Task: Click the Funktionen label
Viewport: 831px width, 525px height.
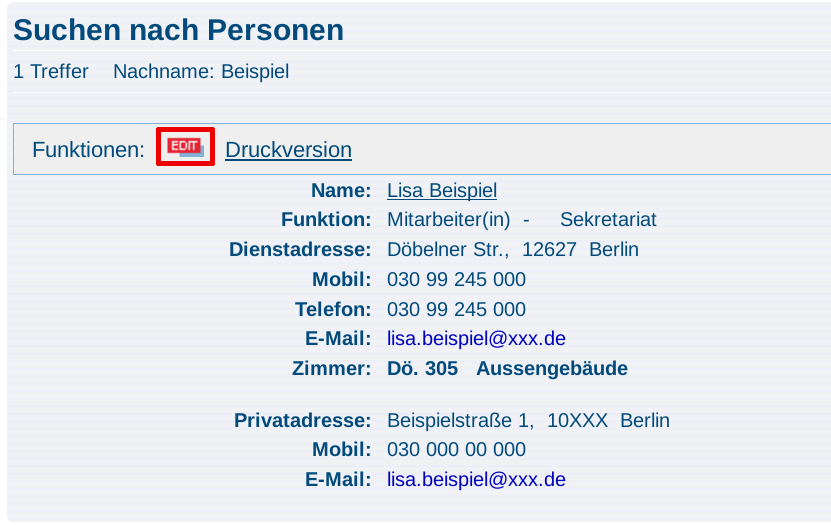Action: coord(89,150)
